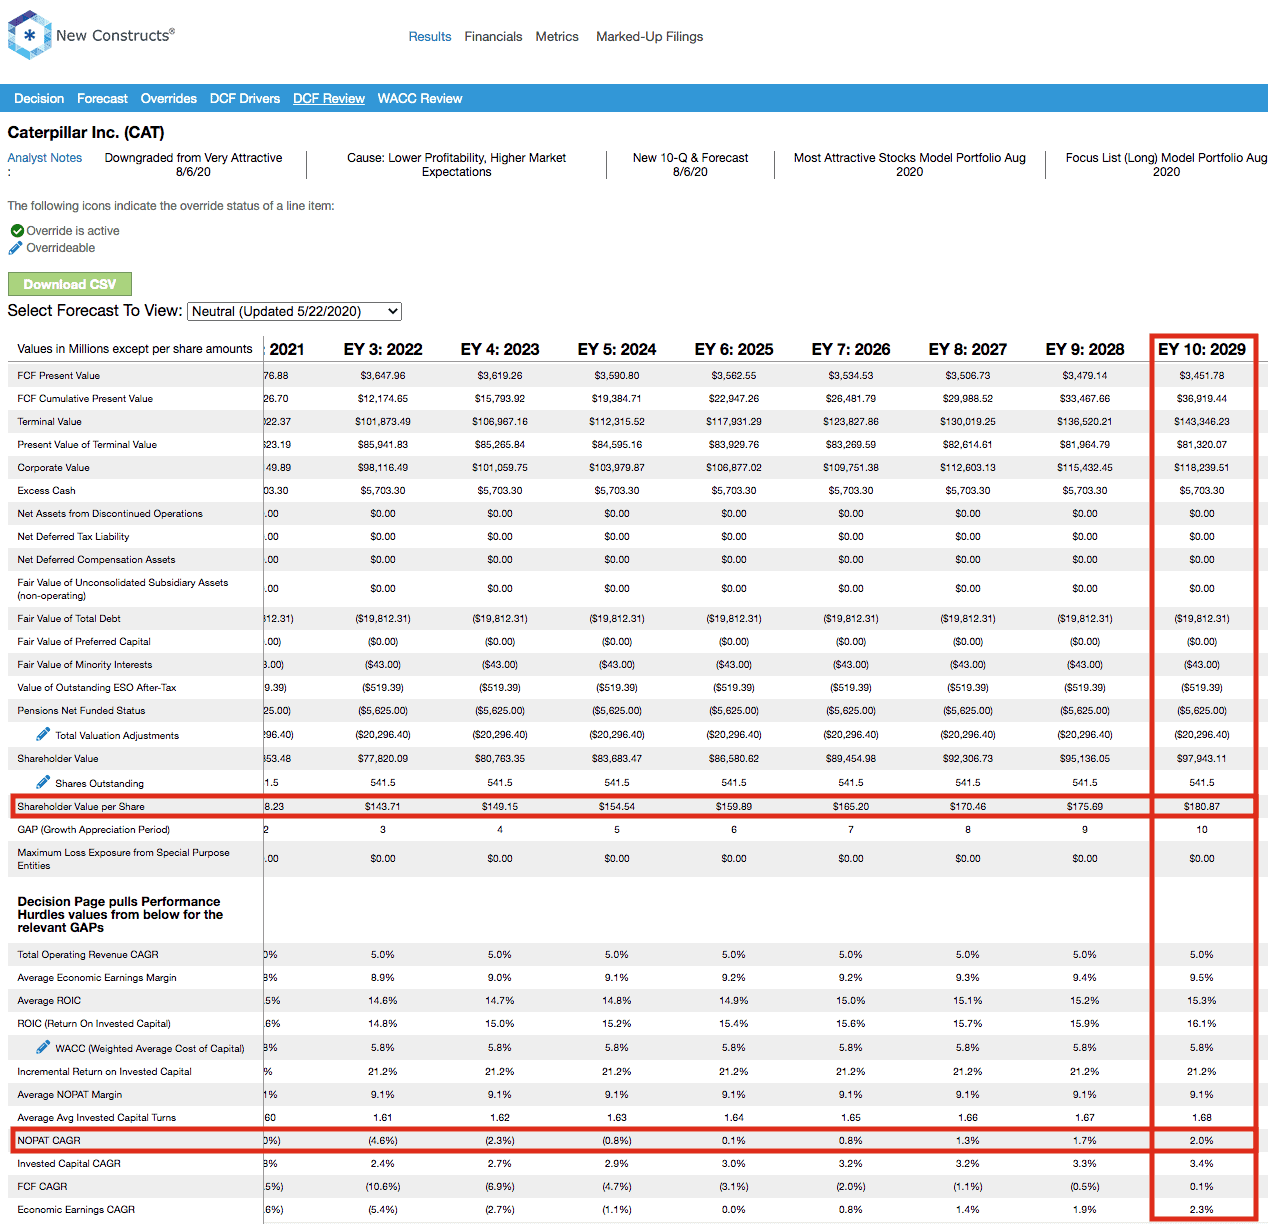Click pencil icon beside Total Valuation Adjustments
The width and height of the screenshot is (1268, 1224).
(43, 734)
